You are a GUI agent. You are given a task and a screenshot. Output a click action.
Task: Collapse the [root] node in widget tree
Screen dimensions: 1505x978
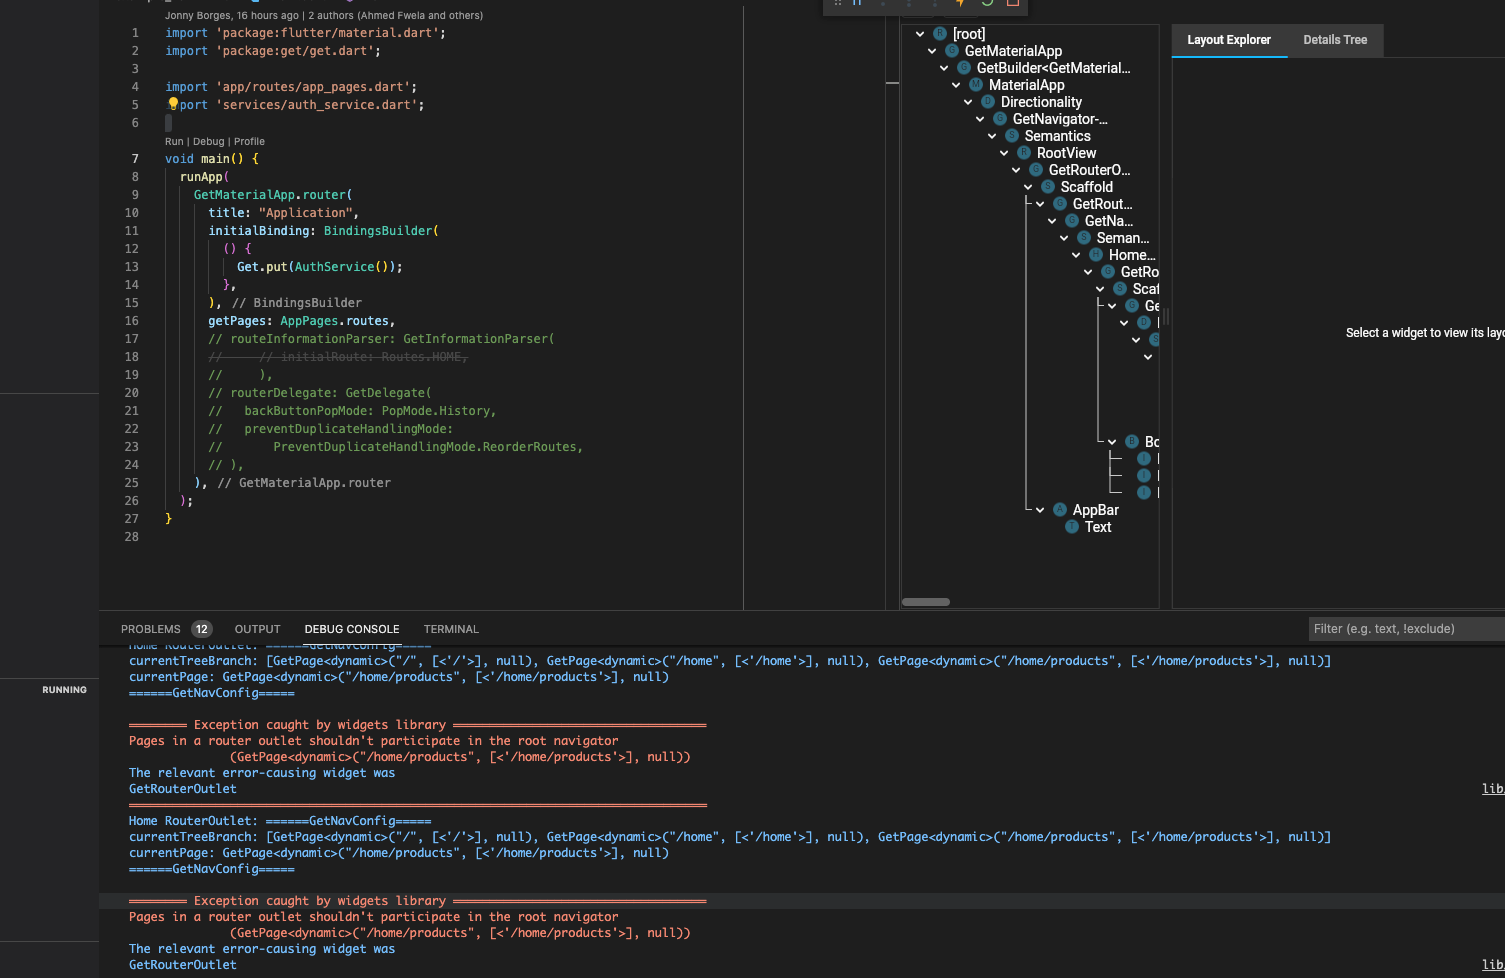920,33
